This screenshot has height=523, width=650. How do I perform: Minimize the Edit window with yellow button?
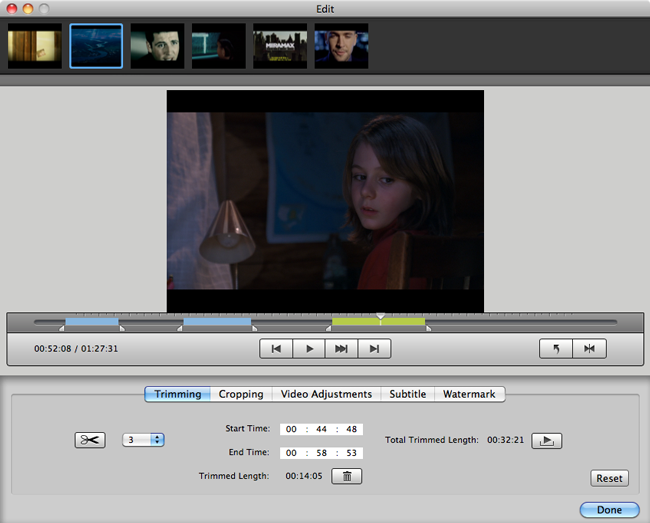click(x=28, y=8)
